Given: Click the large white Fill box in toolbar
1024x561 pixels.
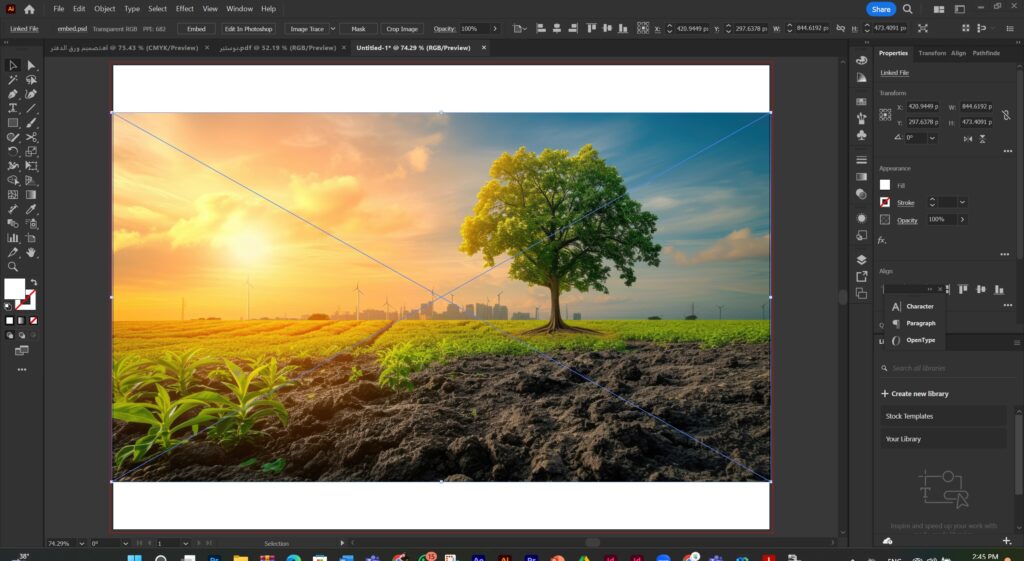Looking at the screenshot, I should [x=14, y=289].
